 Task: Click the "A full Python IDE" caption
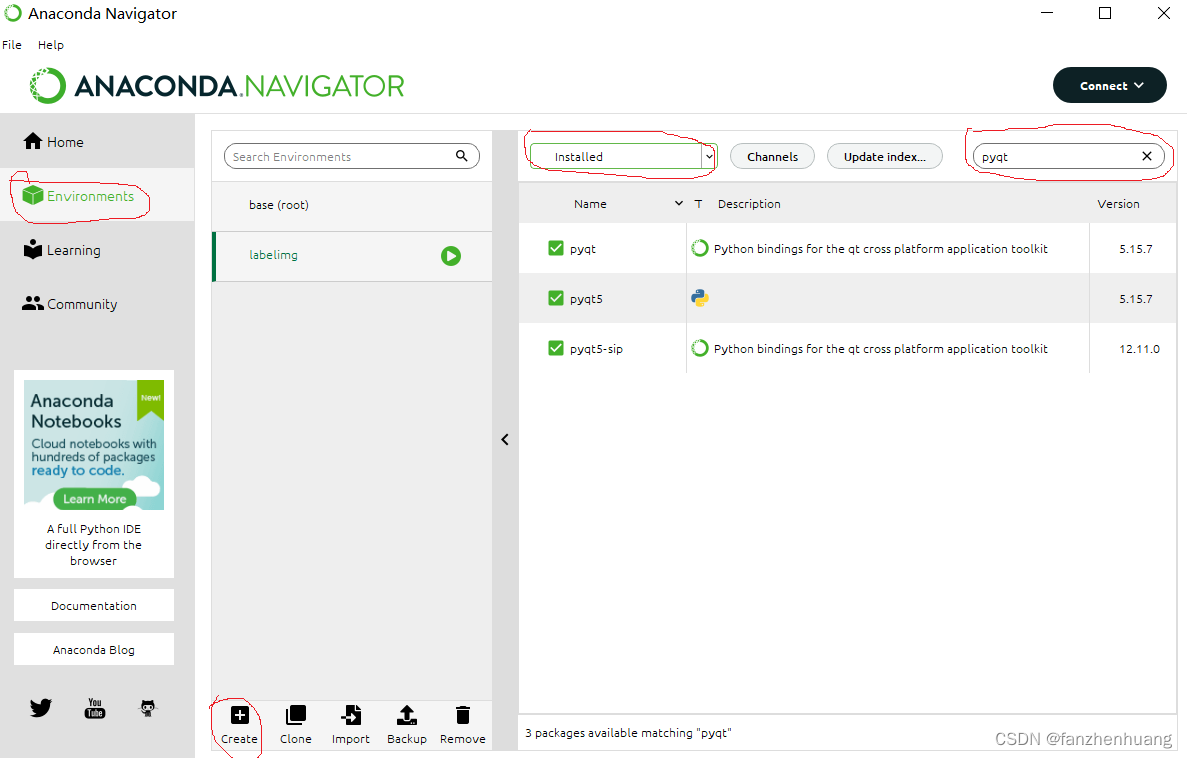(x=93, y=544)
